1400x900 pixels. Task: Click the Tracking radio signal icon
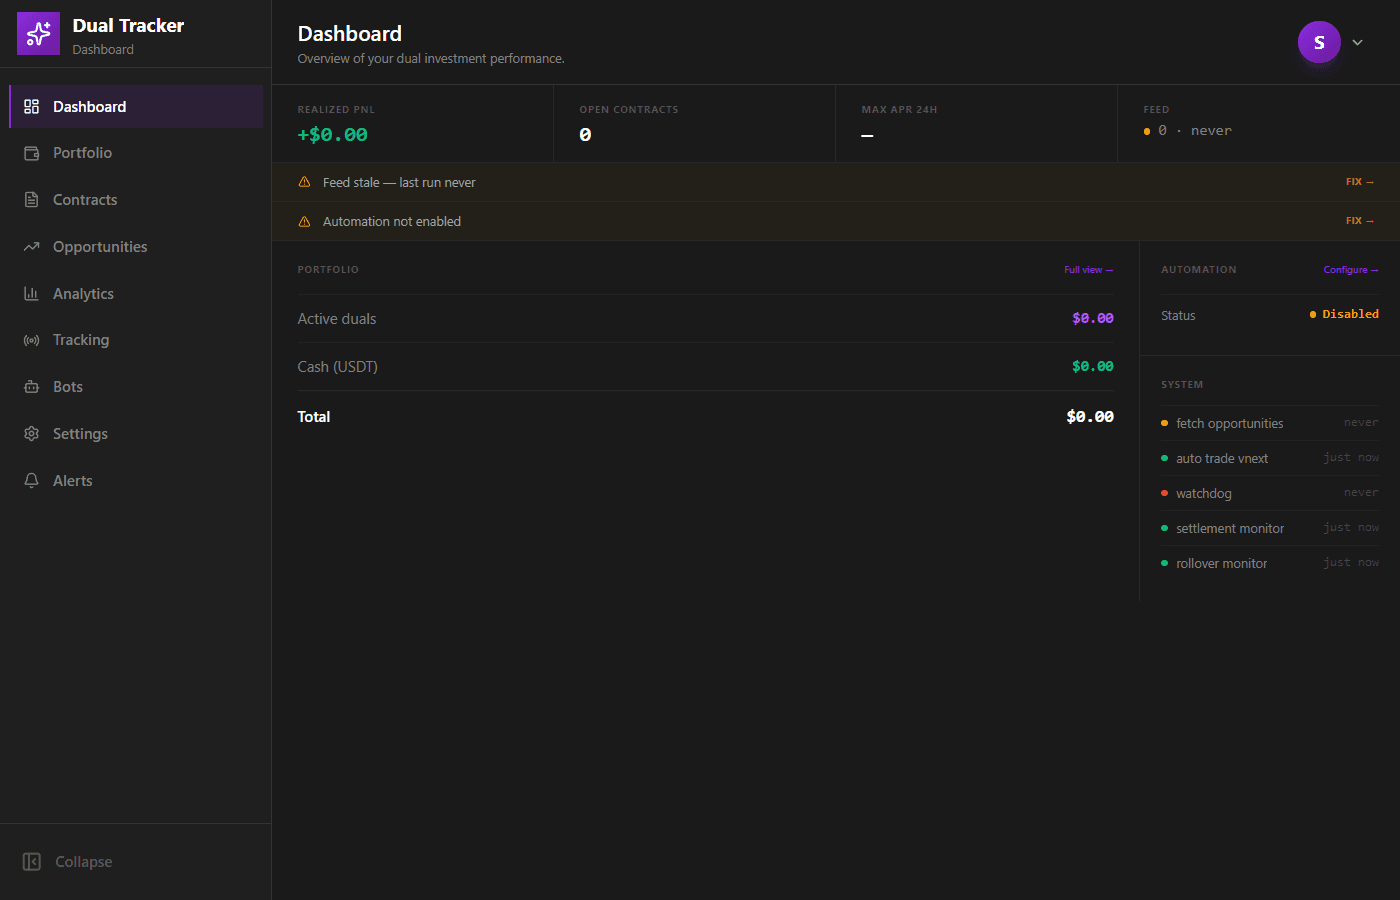[x=31, y=340]
